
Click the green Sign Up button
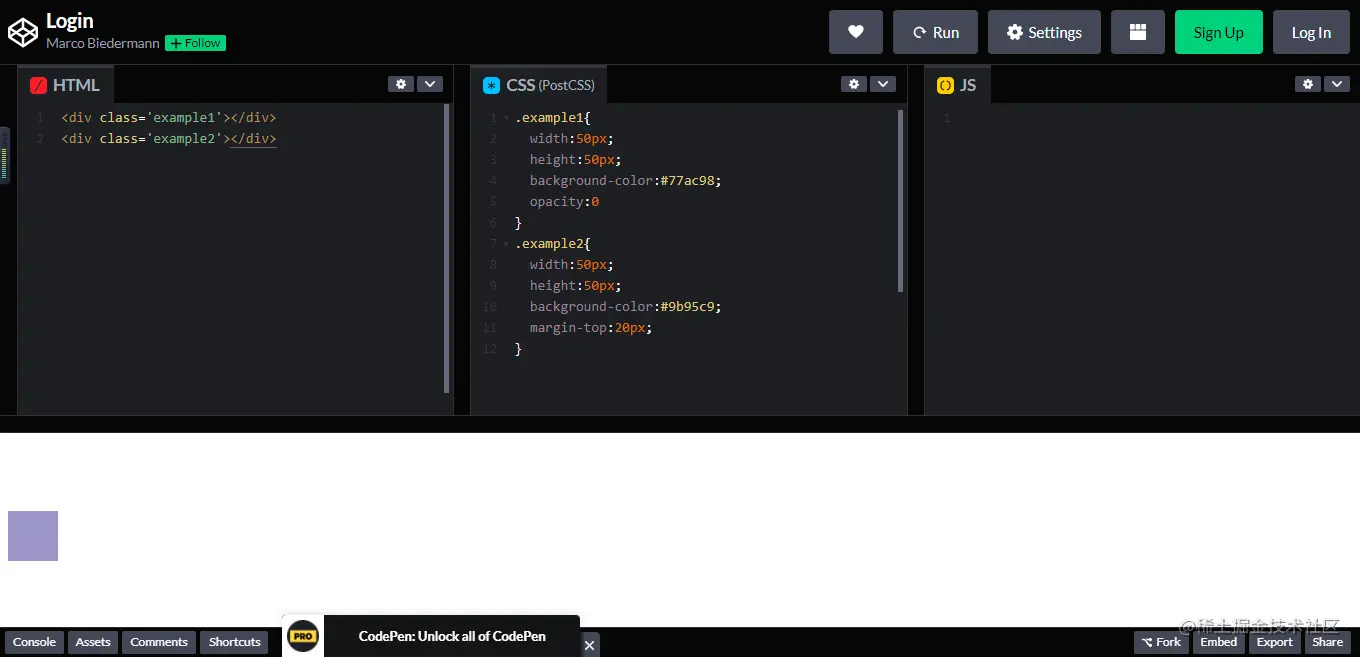[1218, 32]
